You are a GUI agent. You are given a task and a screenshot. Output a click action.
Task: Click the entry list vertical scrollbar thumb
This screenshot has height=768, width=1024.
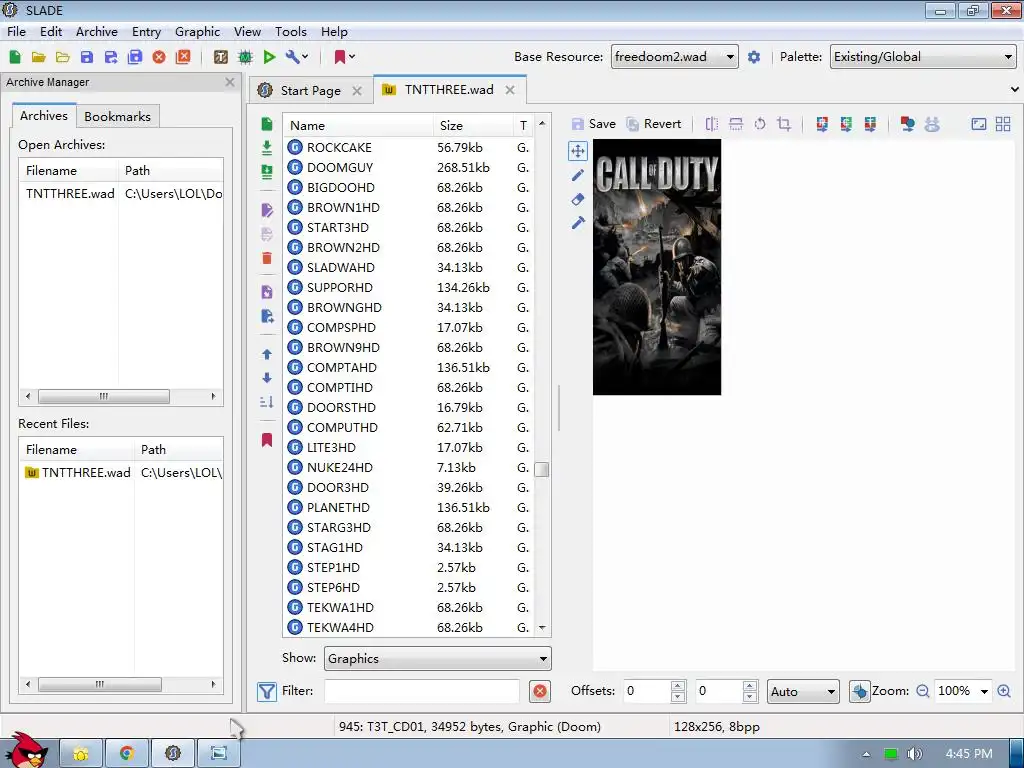tap(541, 470)
